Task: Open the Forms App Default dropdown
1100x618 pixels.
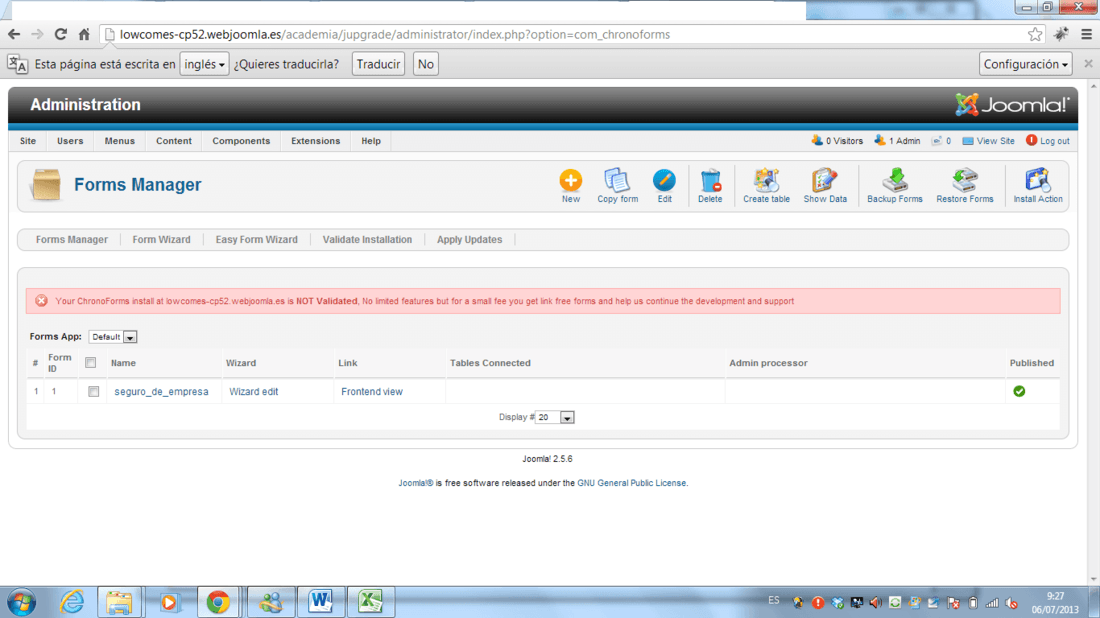Action: coord(112,337)
